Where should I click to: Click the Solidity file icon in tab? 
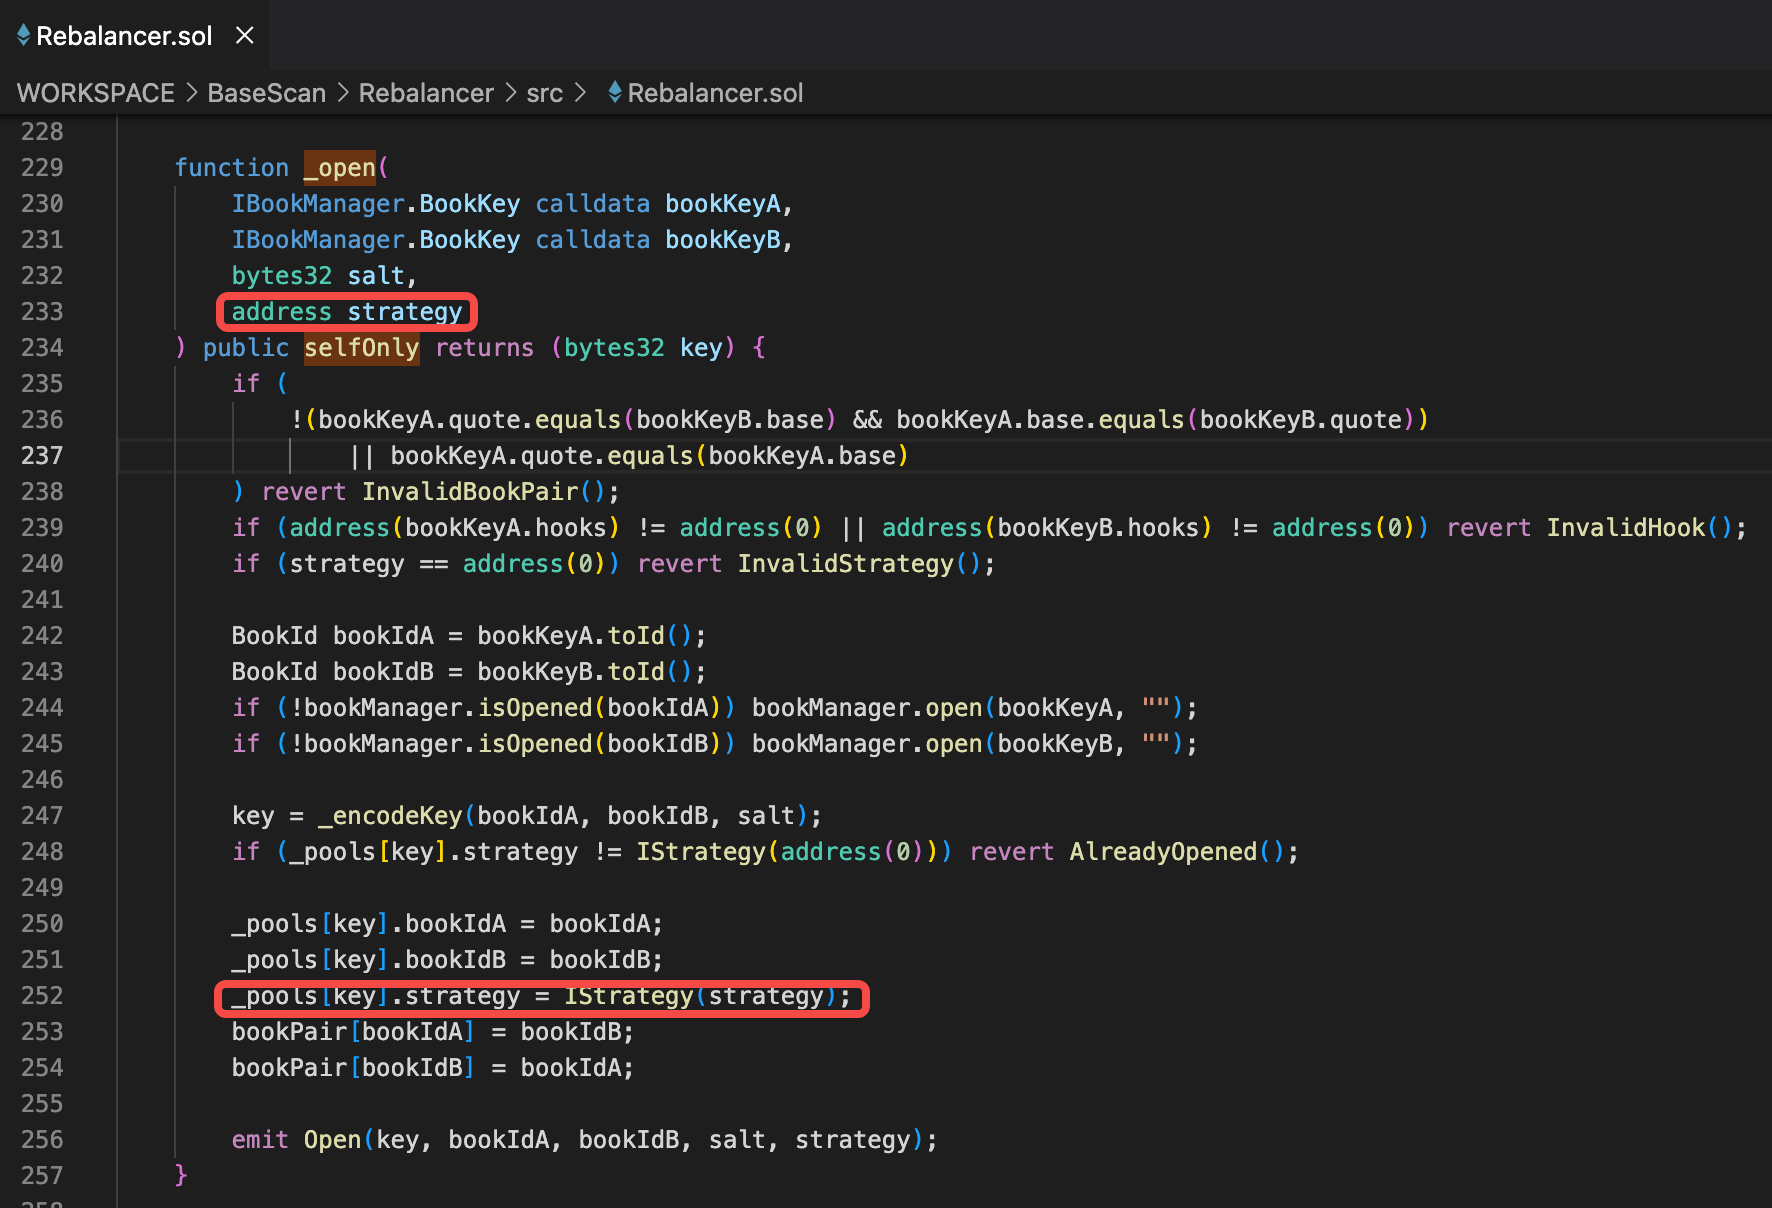(24, 36)
